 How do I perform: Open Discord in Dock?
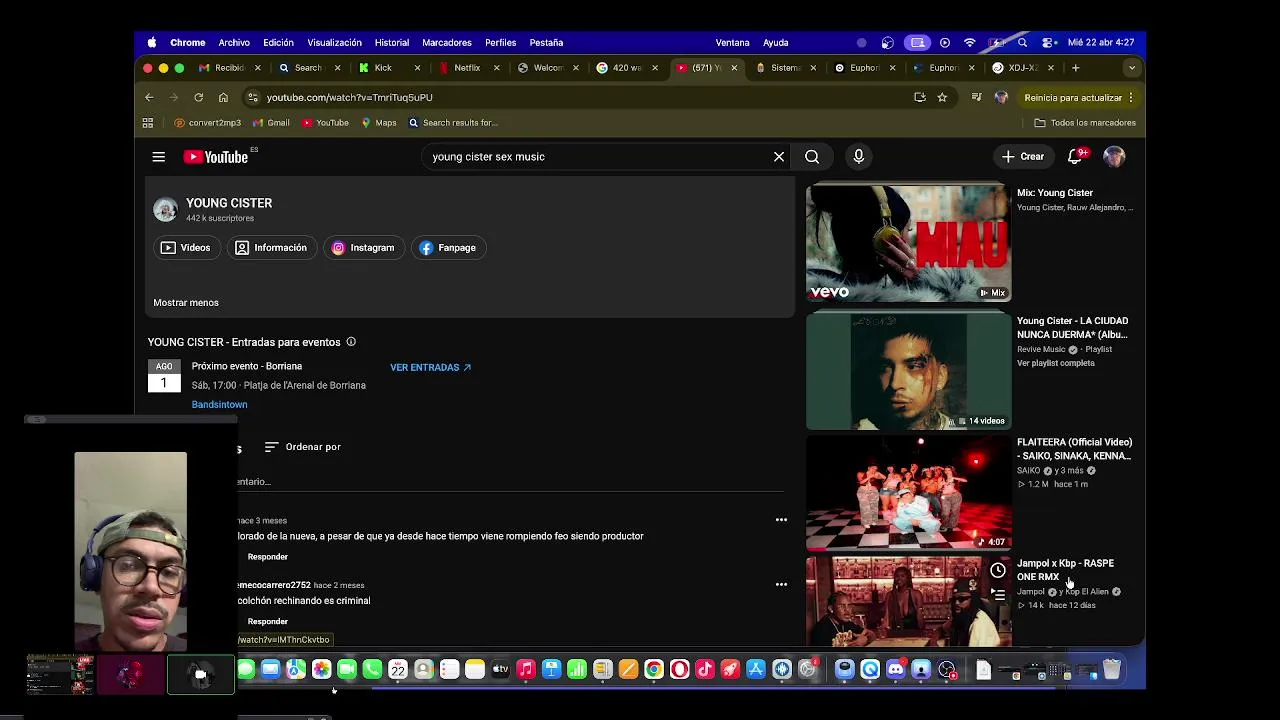click(x=896, y=670)
